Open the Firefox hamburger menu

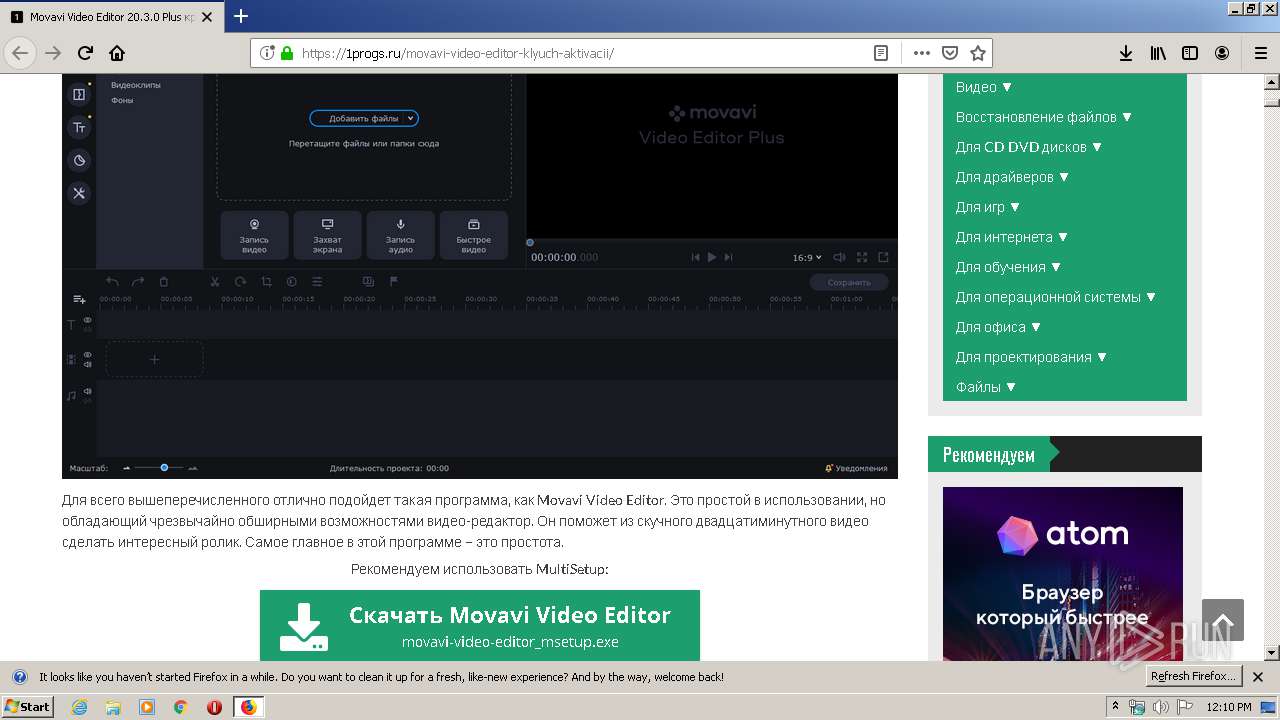point(1260,53)
